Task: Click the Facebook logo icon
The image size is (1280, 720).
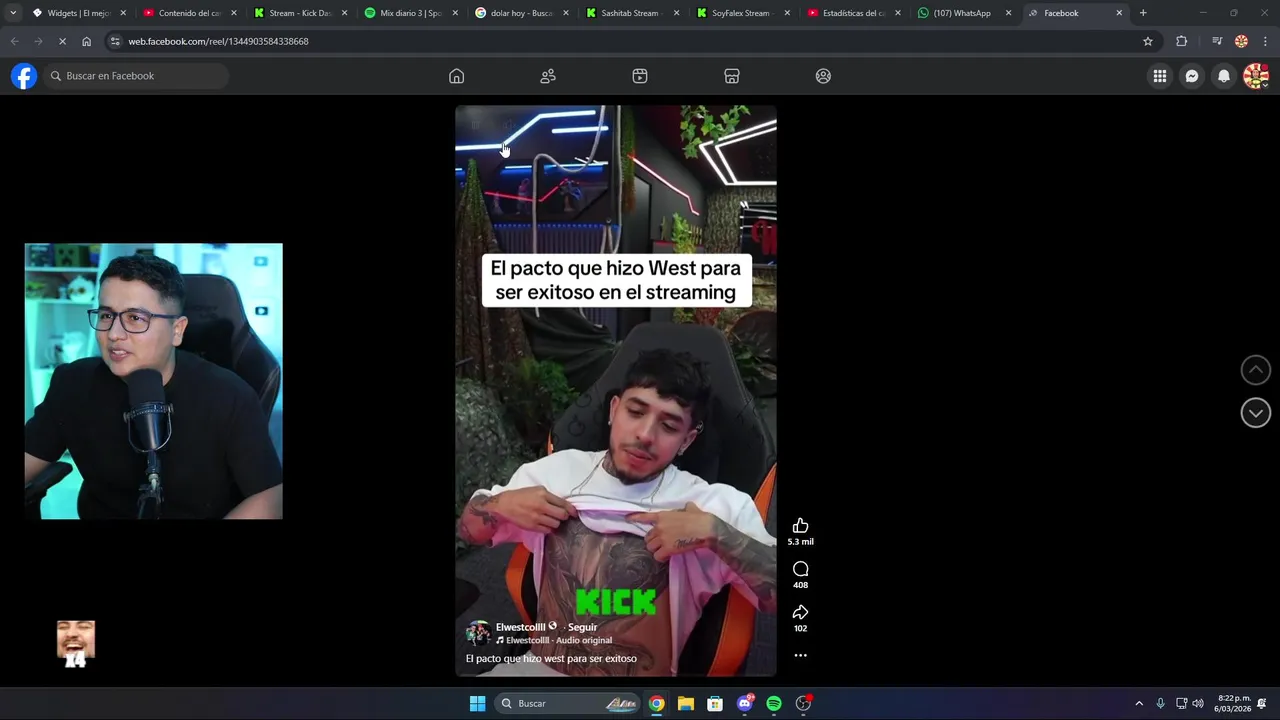Action: [24, 76]
